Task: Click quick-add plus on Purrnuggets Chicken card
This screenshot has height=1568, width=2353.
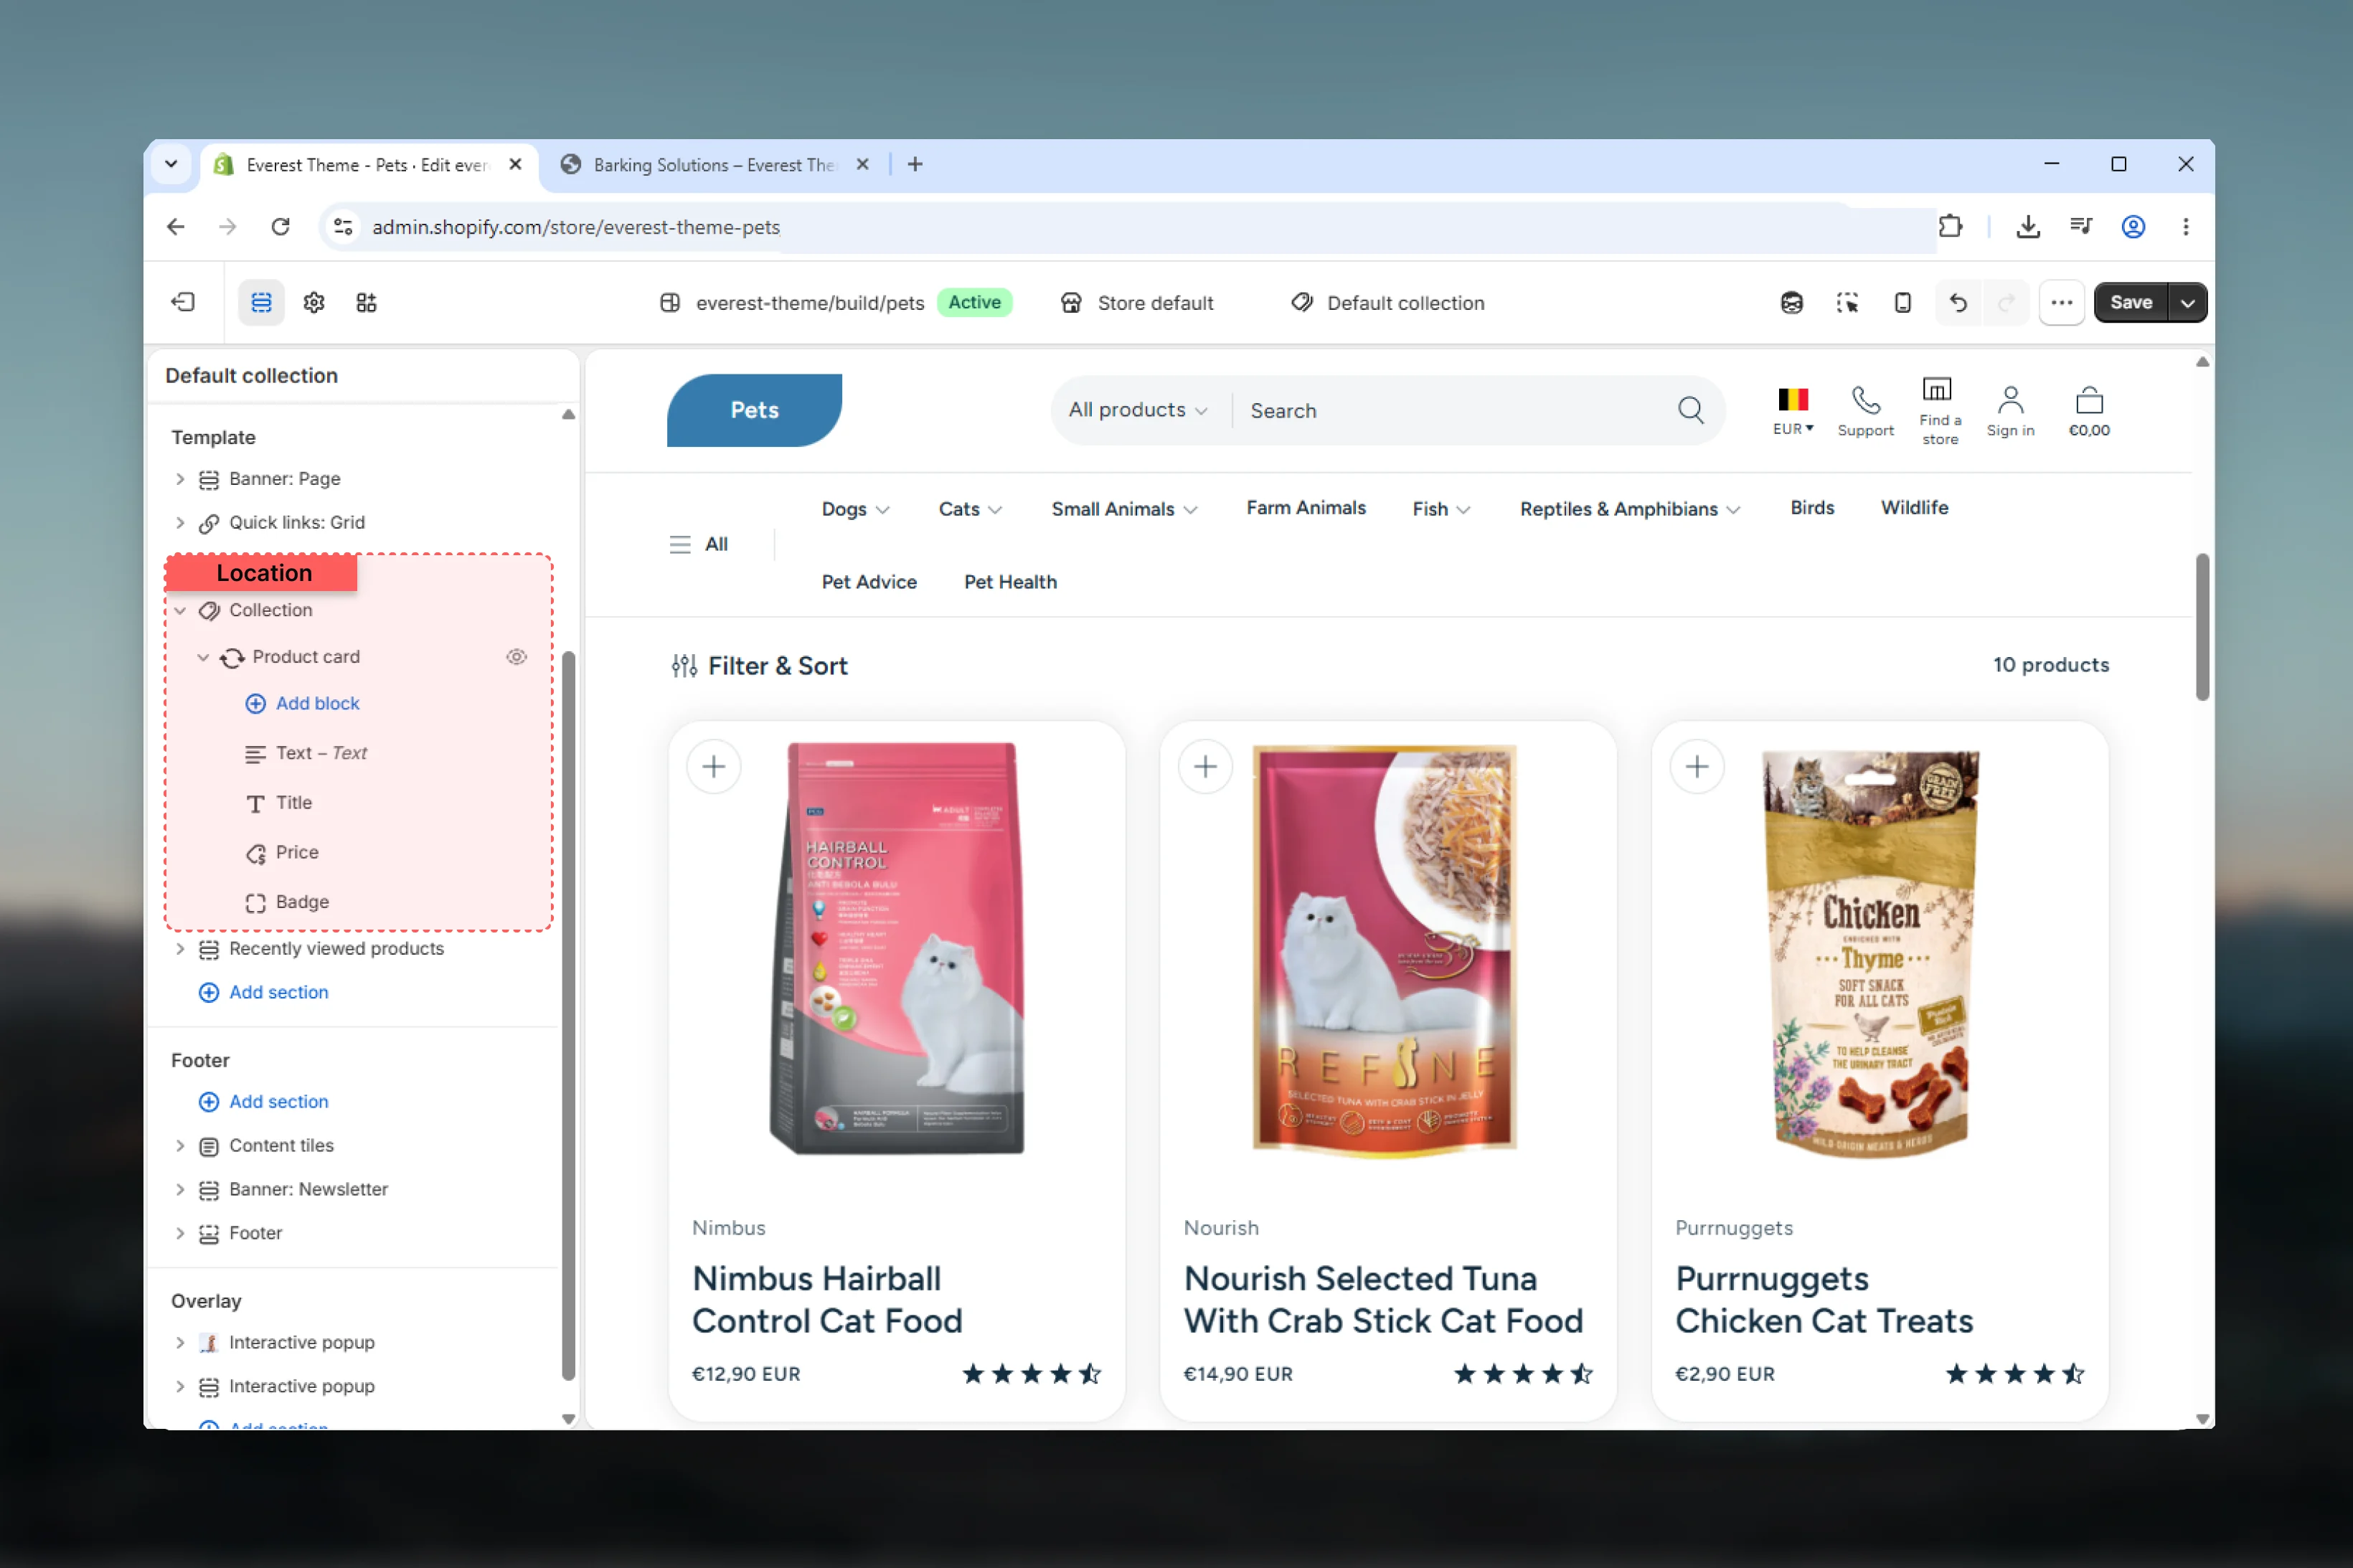Action: click(x=1697, y=767)
